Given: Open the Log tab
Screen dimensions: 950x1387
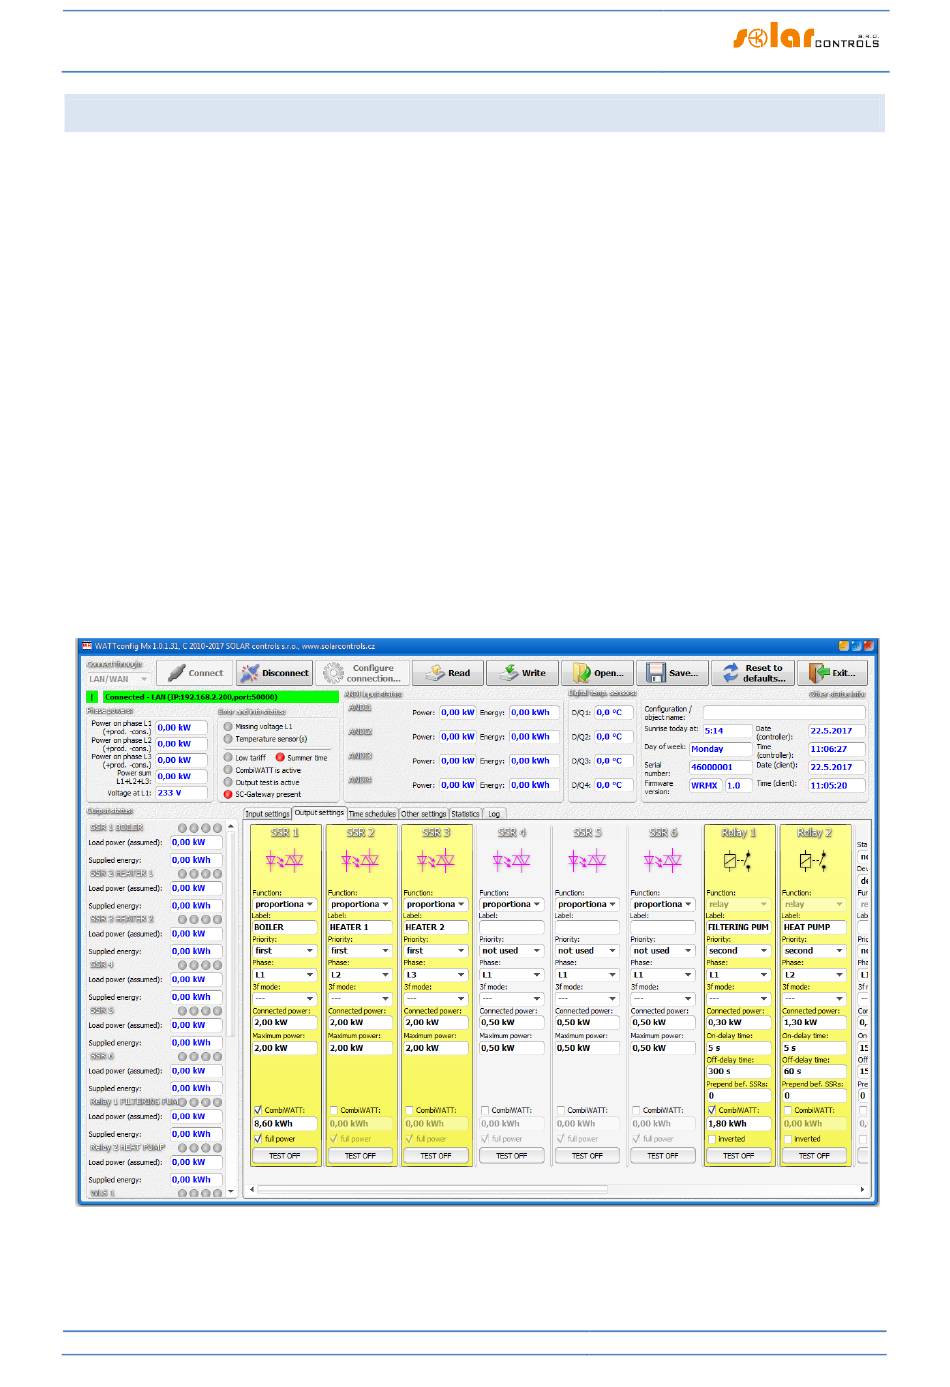Looking at the screenshot, I should pos(494,814).
